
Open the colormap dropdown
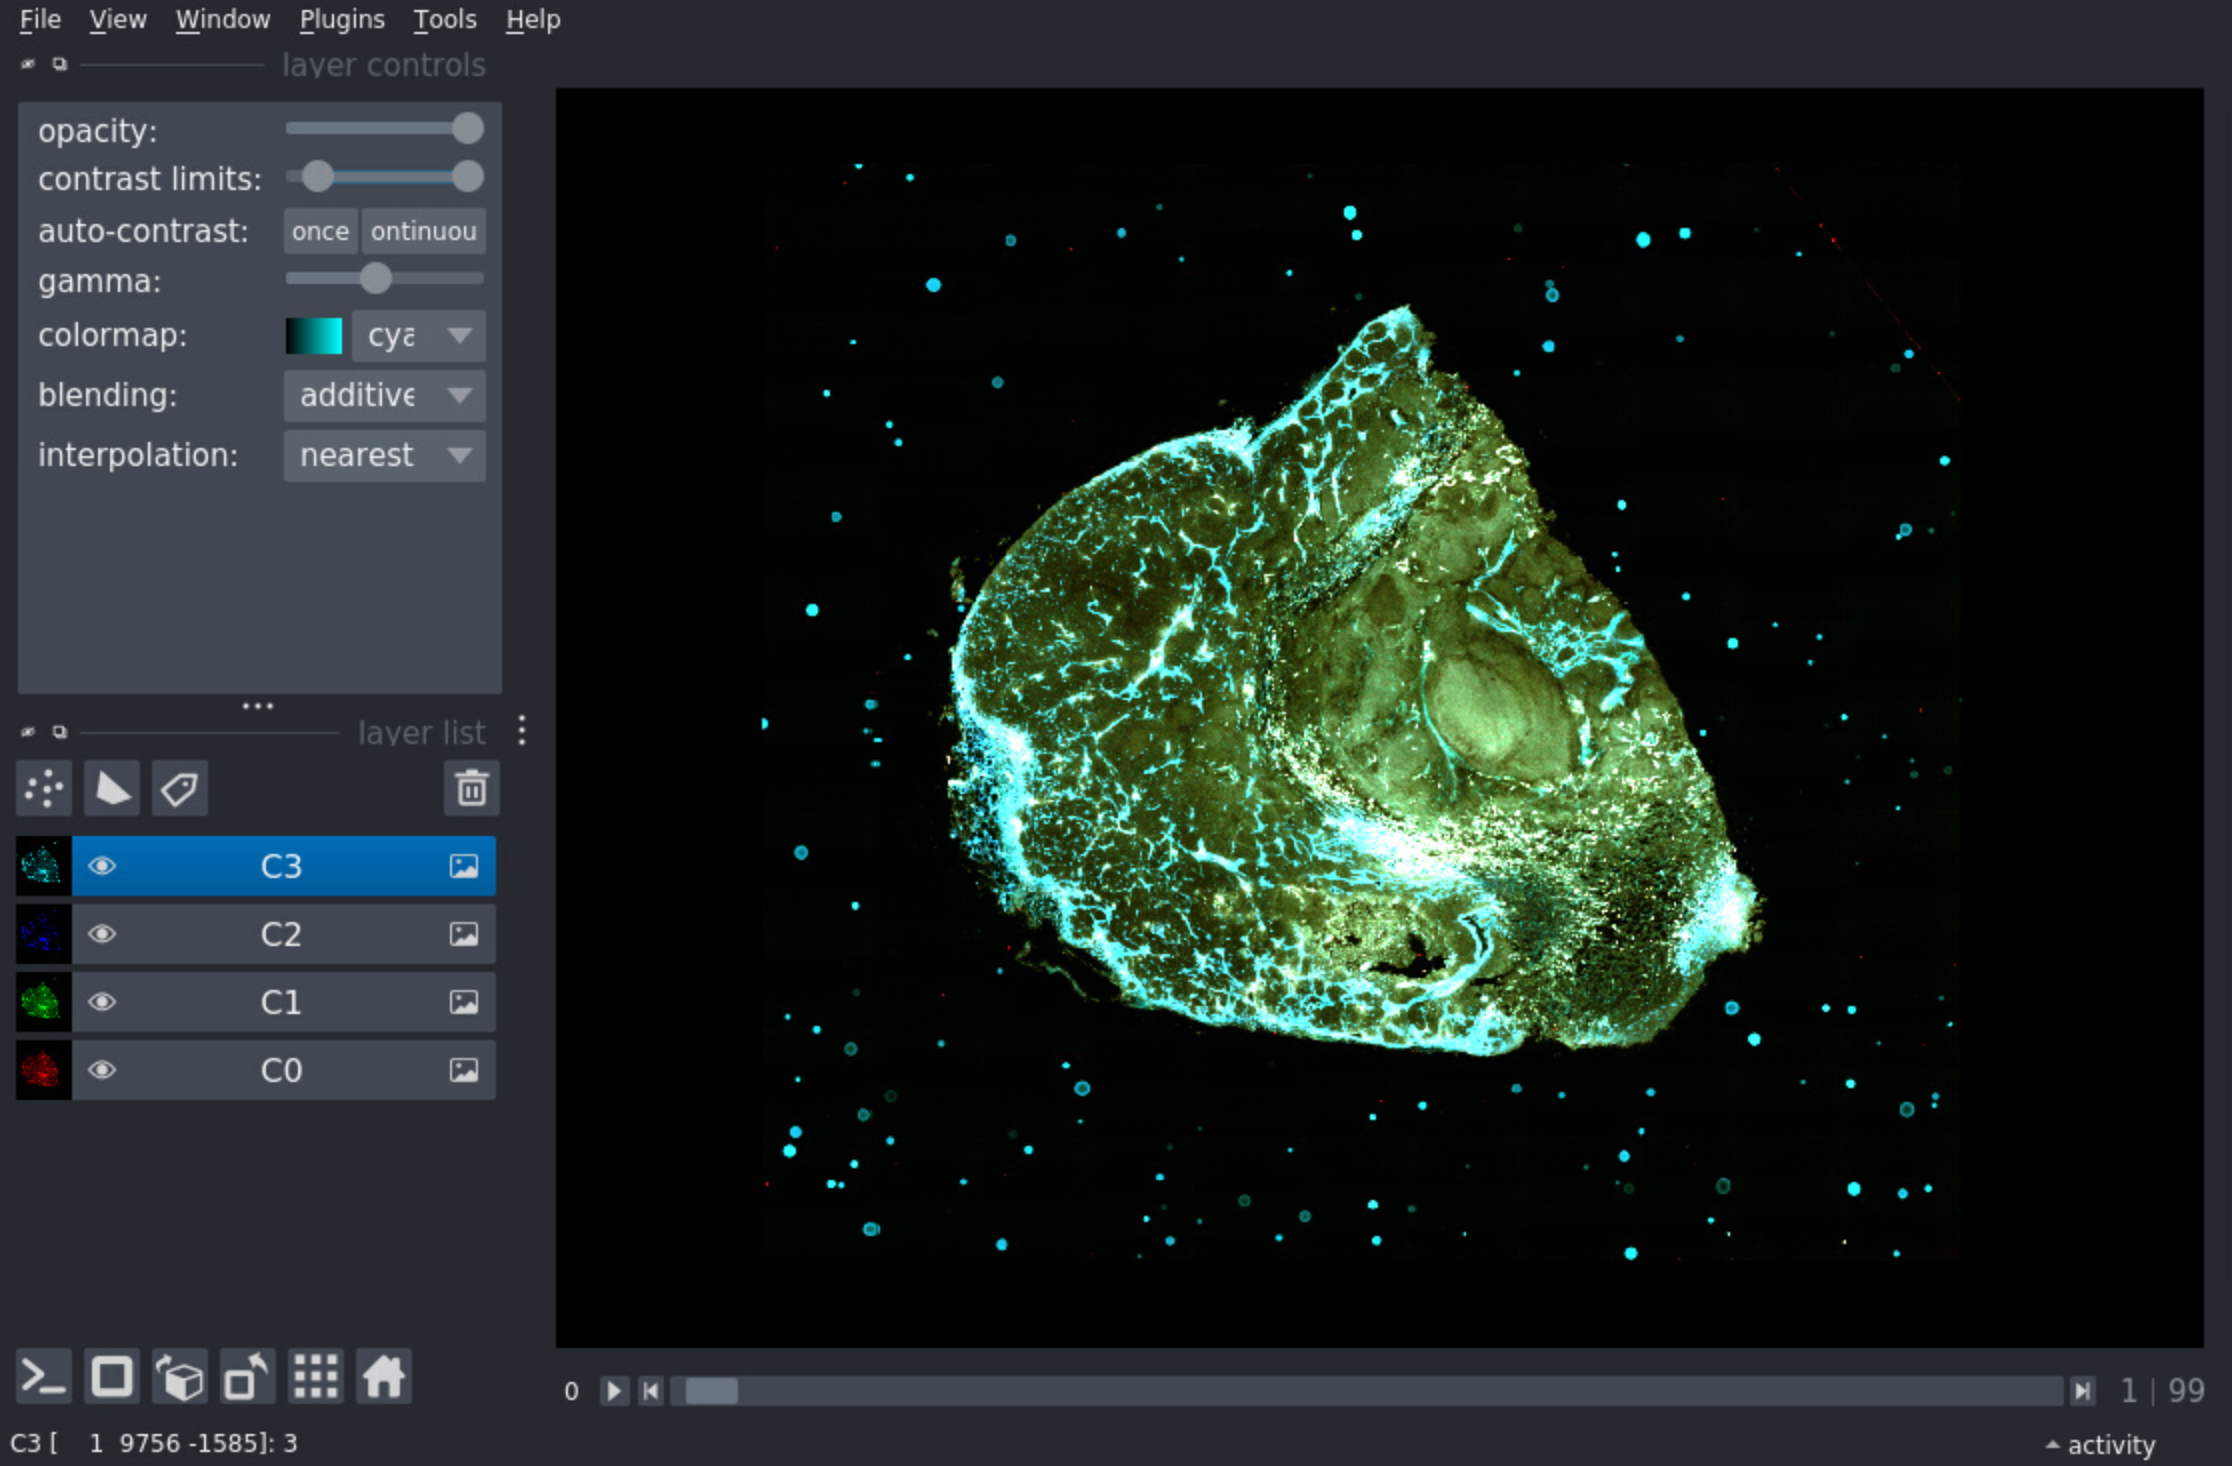[418, 336]
